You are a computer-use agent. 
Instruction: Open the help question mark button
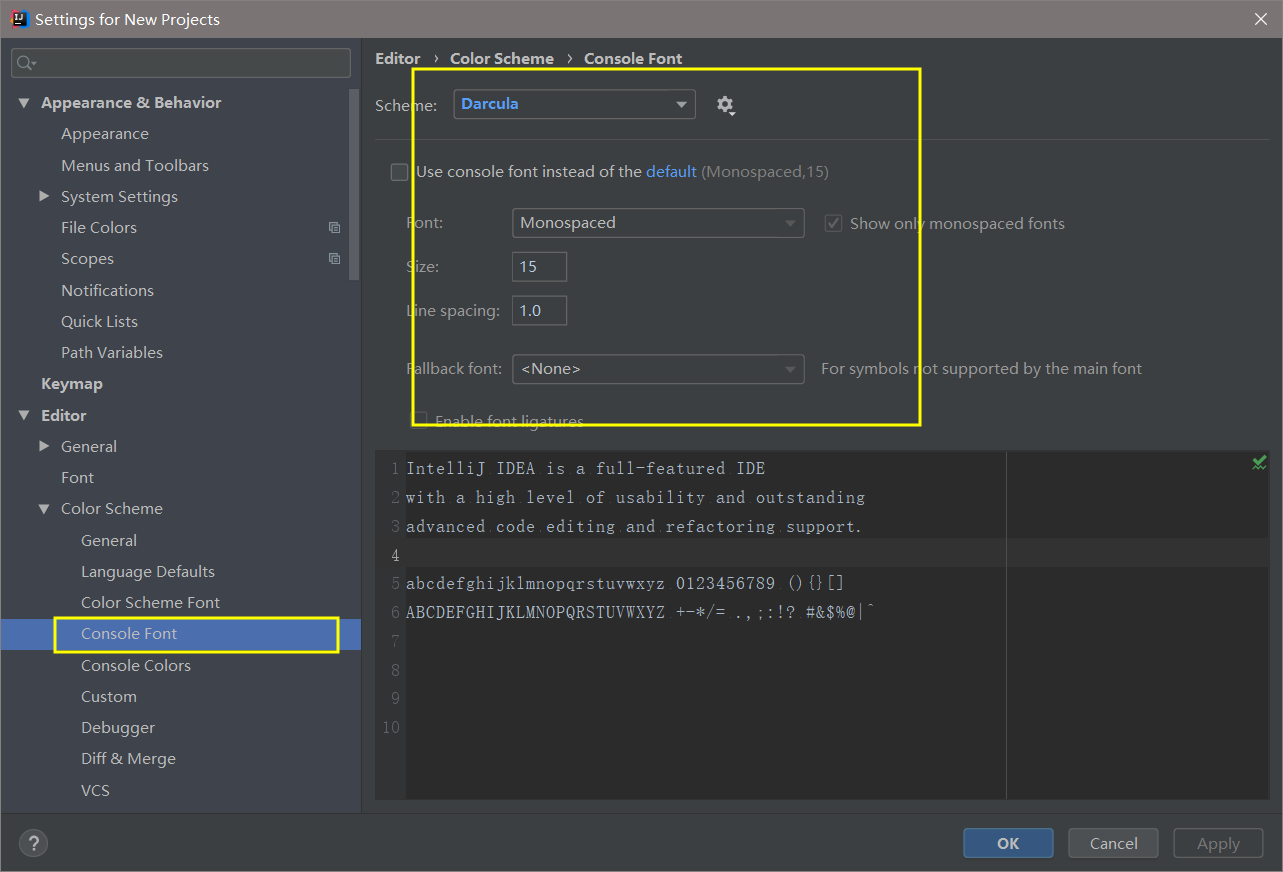point(33,843)
